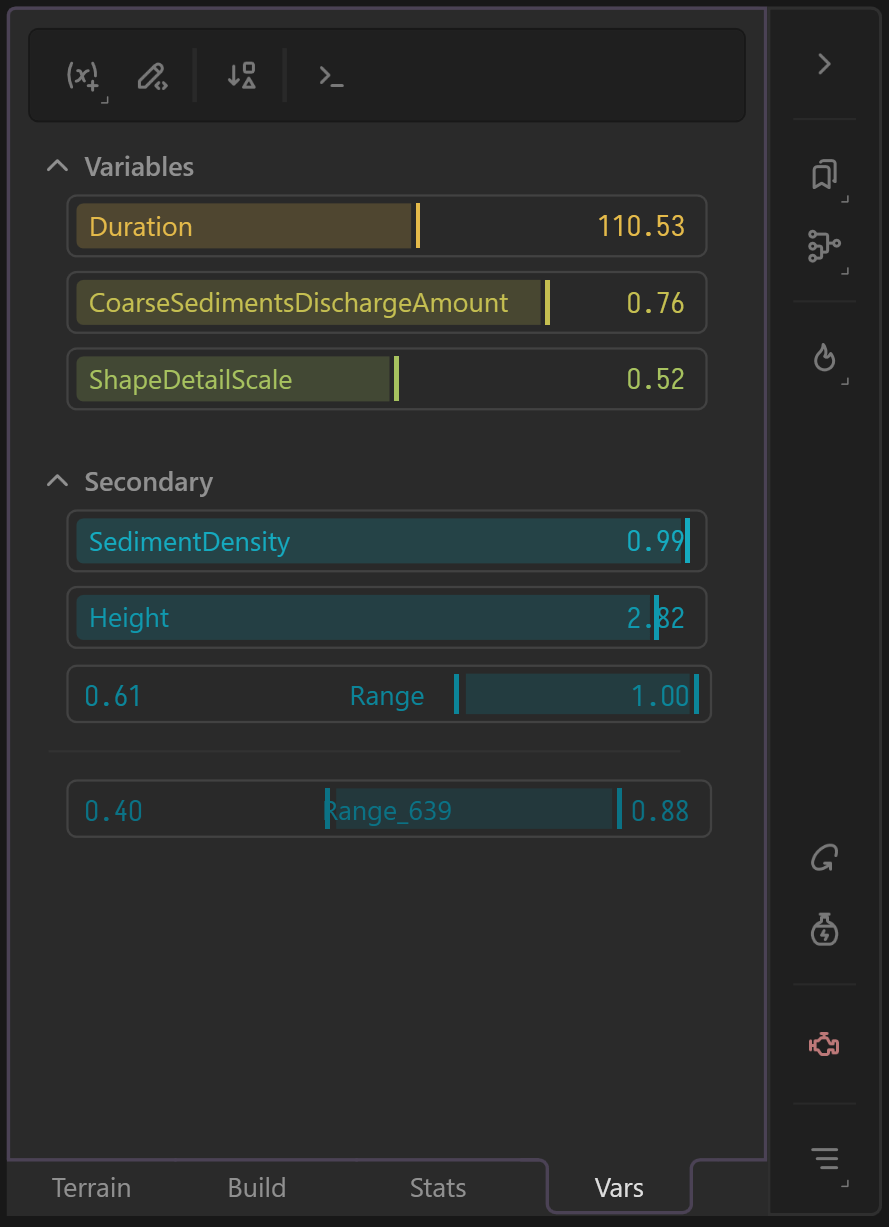Adjust the CoarseSedimentsDischargeAmount slider
The width and height of the screenshot is (889, 1227).
387,303
